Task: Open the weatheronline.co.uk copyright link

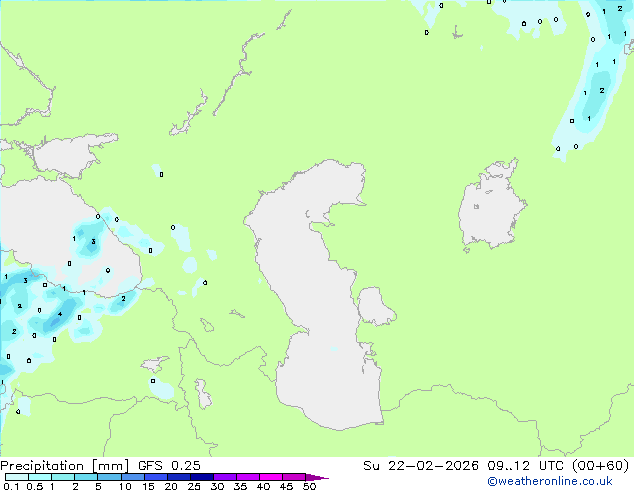Action: point(550,481)
